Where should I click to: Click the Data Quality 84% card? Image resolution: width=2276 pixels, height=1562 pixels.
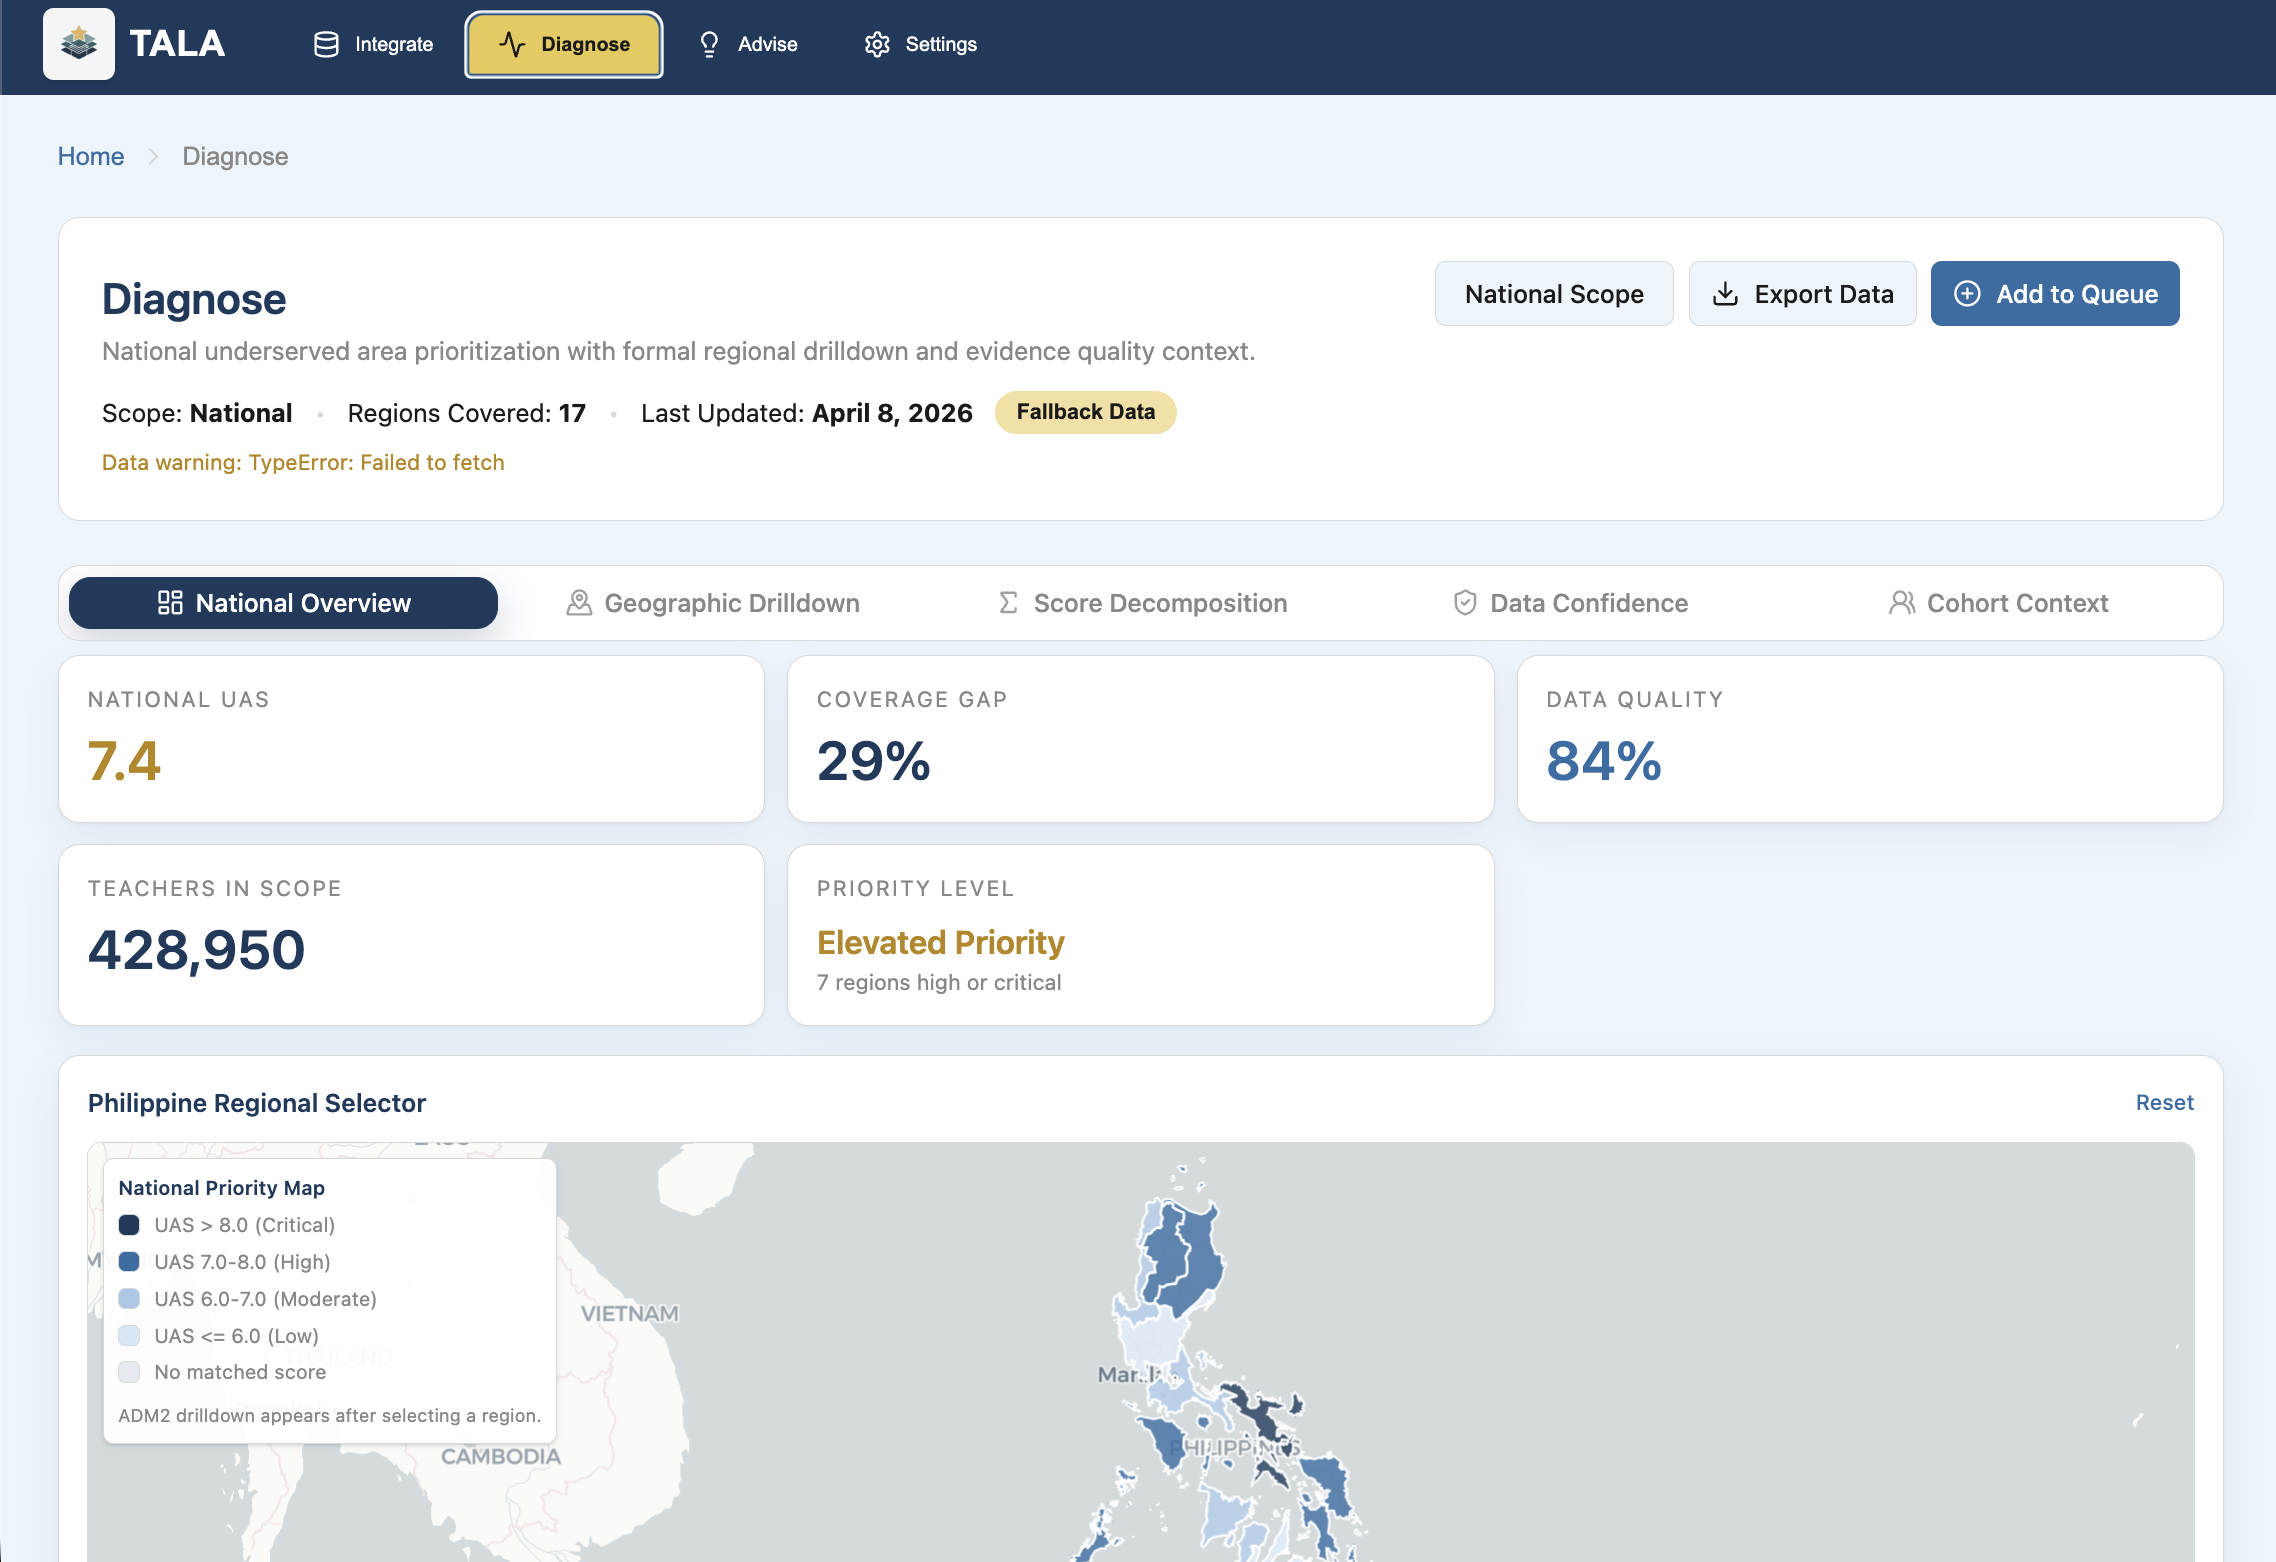point(1870,739)
